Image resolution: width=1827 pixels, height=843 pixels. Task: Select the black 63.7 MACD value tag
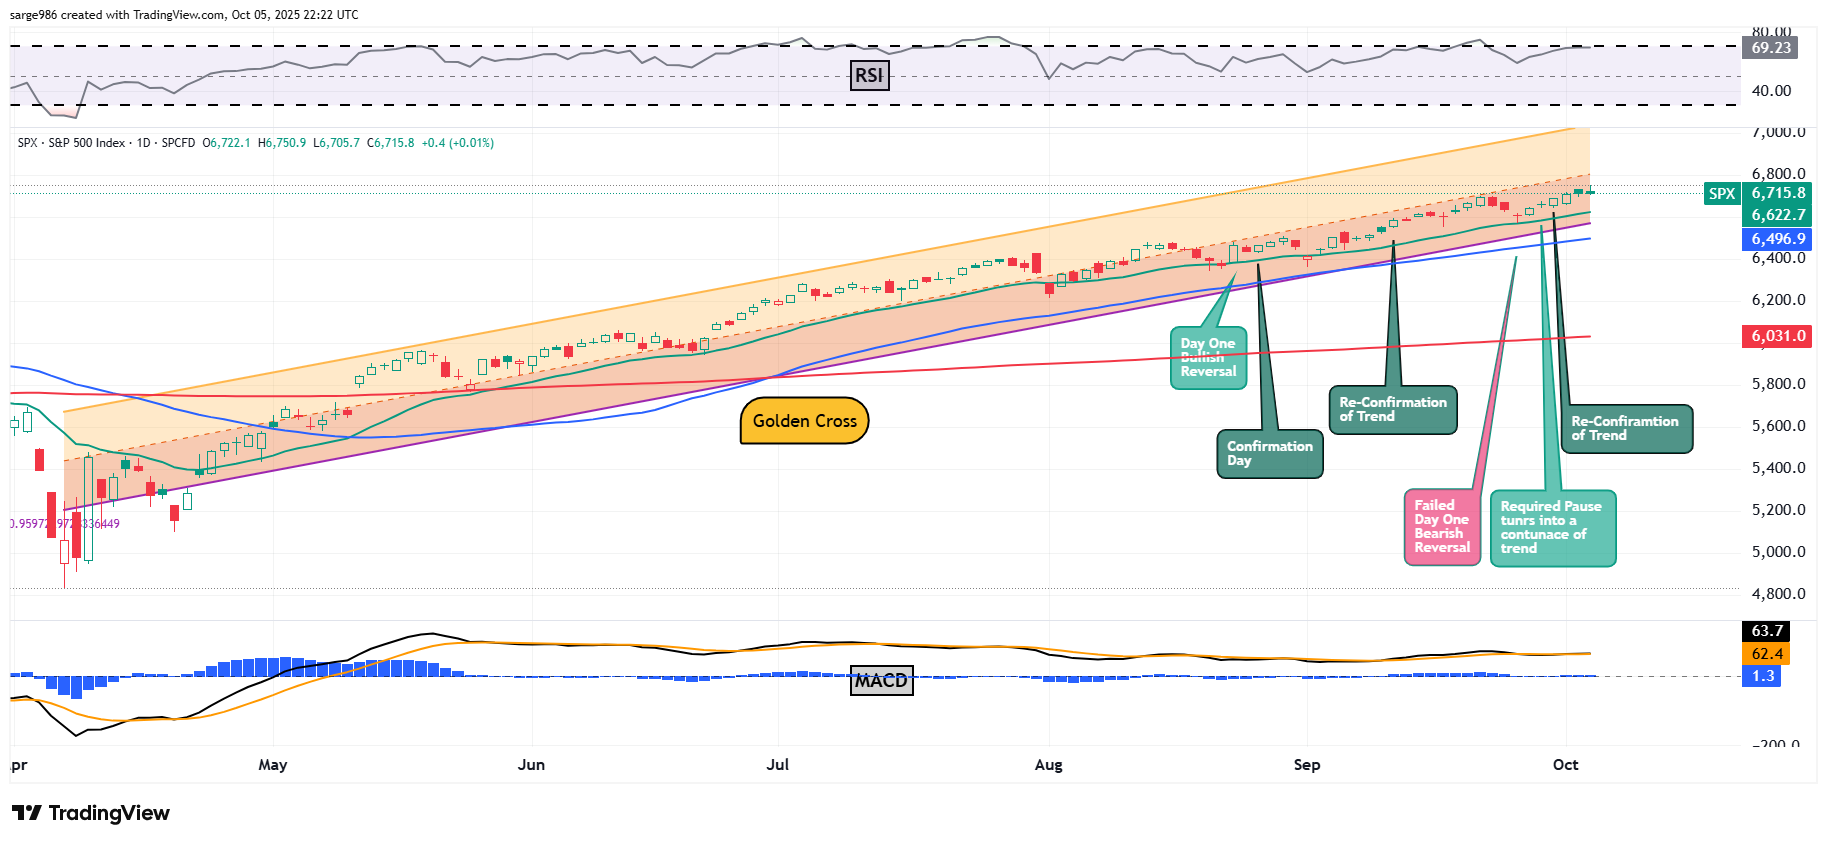[1767, 631]
